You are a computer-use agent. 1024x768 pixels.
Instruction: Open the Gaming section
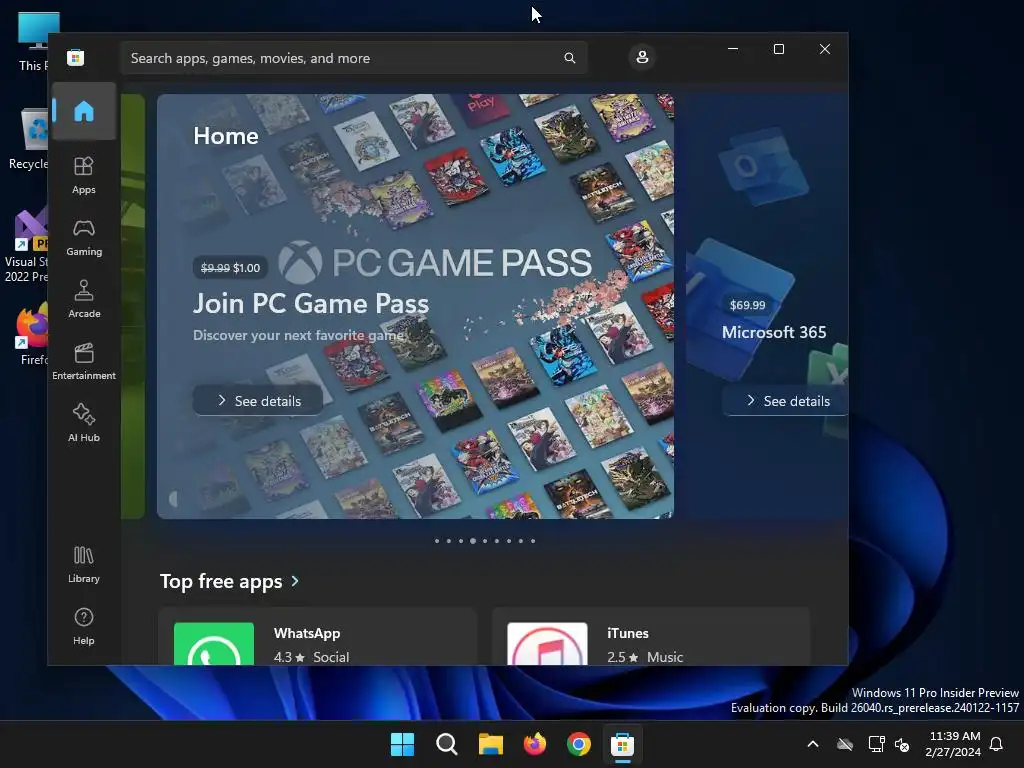[x=84, y=238]
